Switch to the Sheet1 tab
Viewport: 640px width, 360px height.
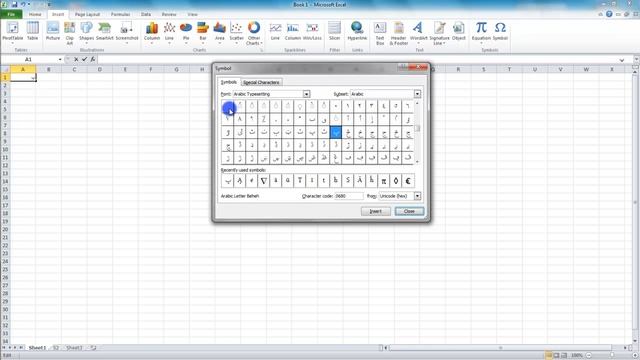click(37, 348)
